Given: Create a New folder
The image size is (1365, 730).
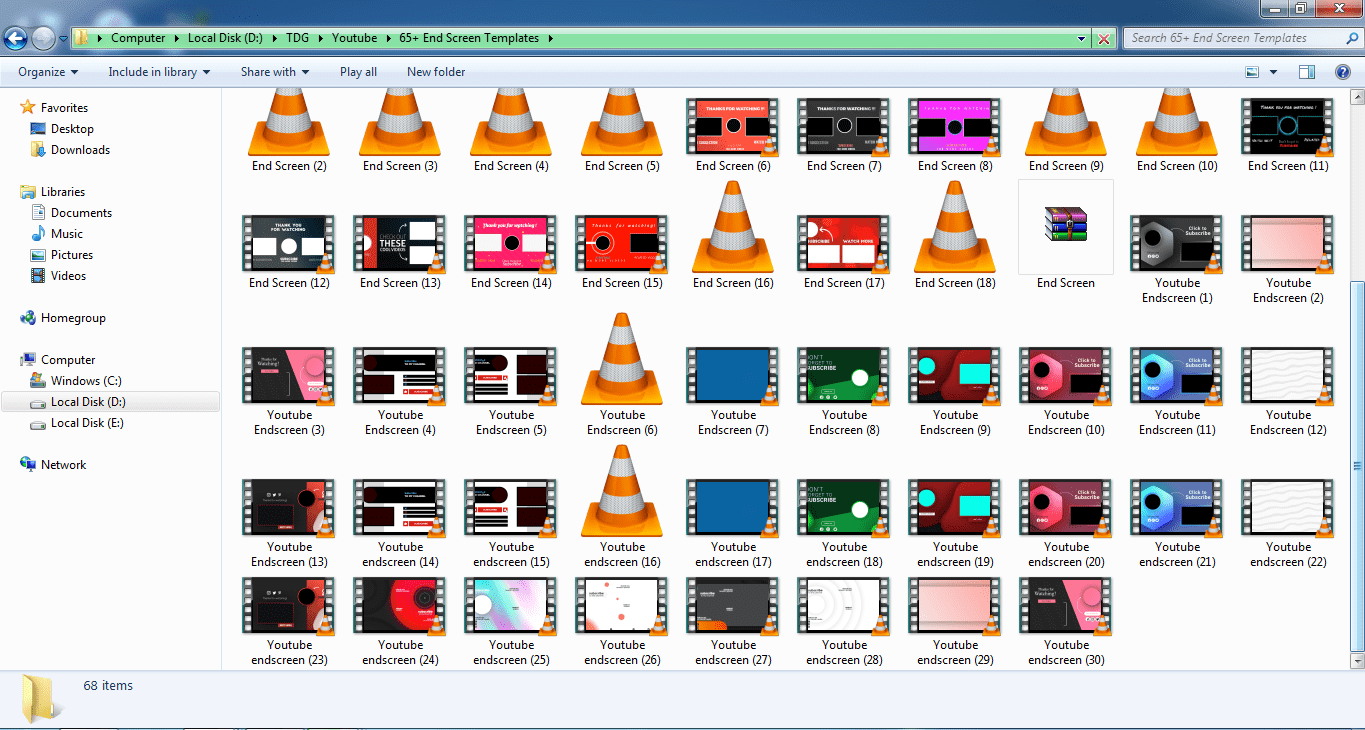Looking at the screenshot, I should coord(436,72).
